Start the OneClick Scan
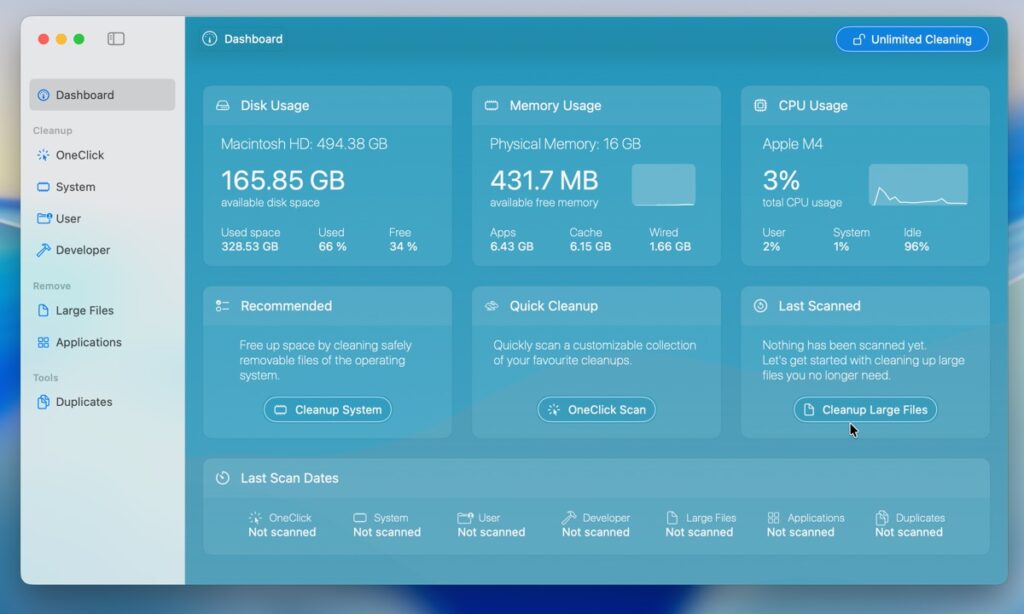The image size is (1024, 614). pos(596,410)
